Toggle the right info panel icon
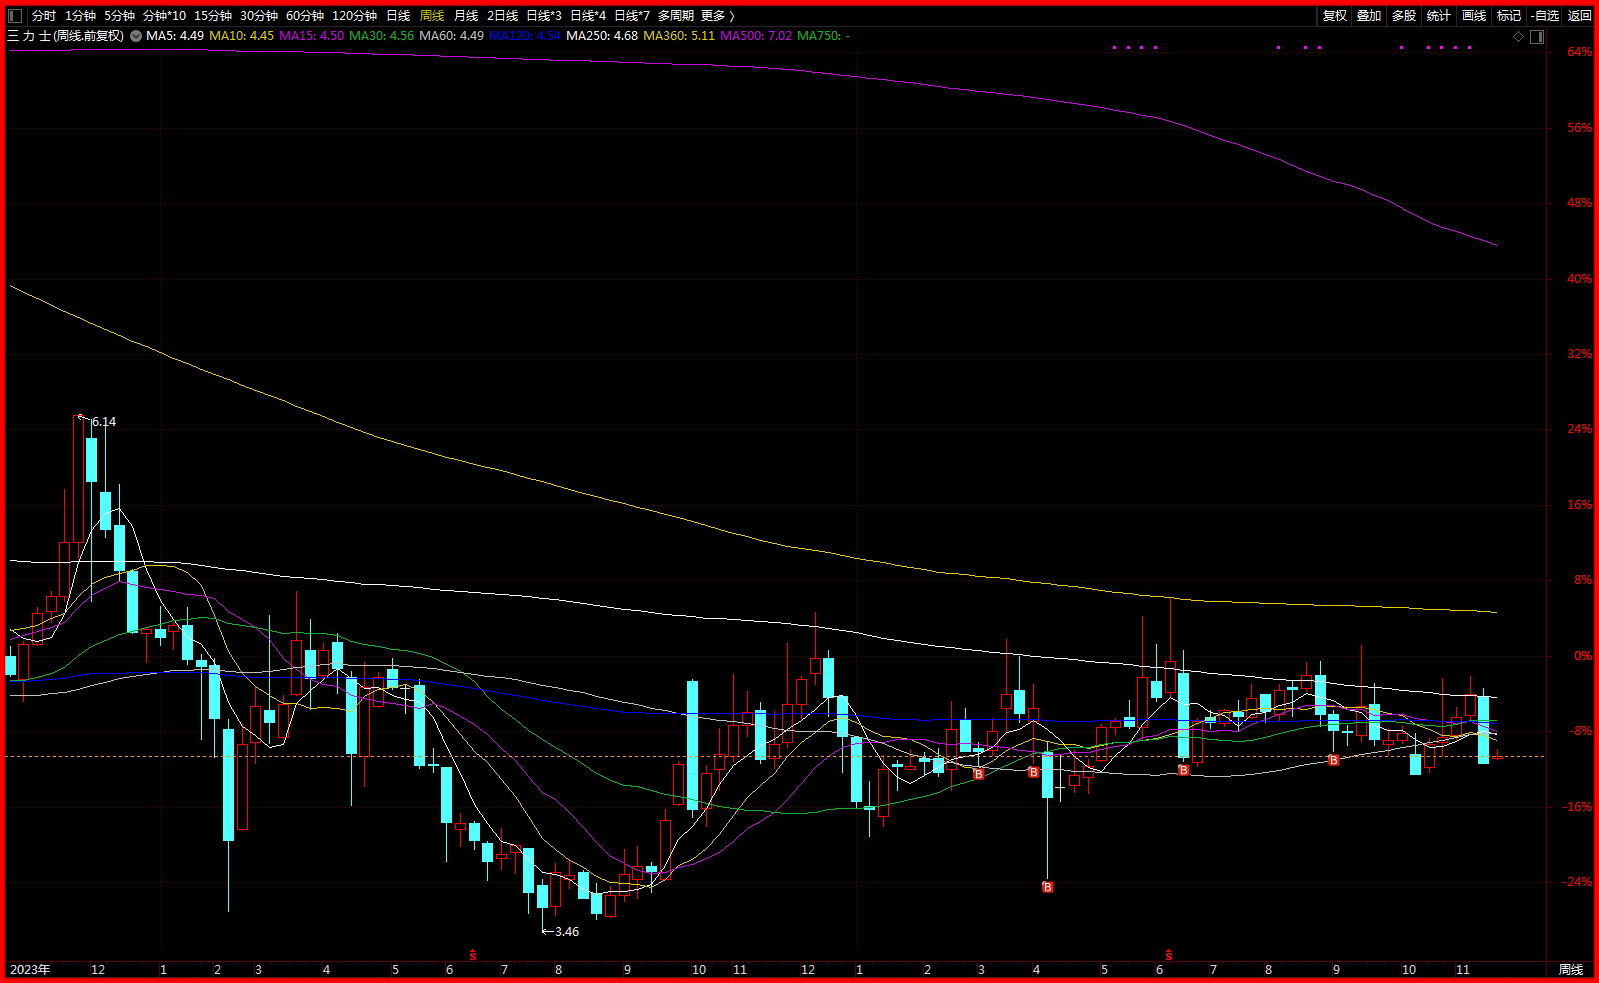Viewport: 1599px width, 983px height. [1537, 37]
